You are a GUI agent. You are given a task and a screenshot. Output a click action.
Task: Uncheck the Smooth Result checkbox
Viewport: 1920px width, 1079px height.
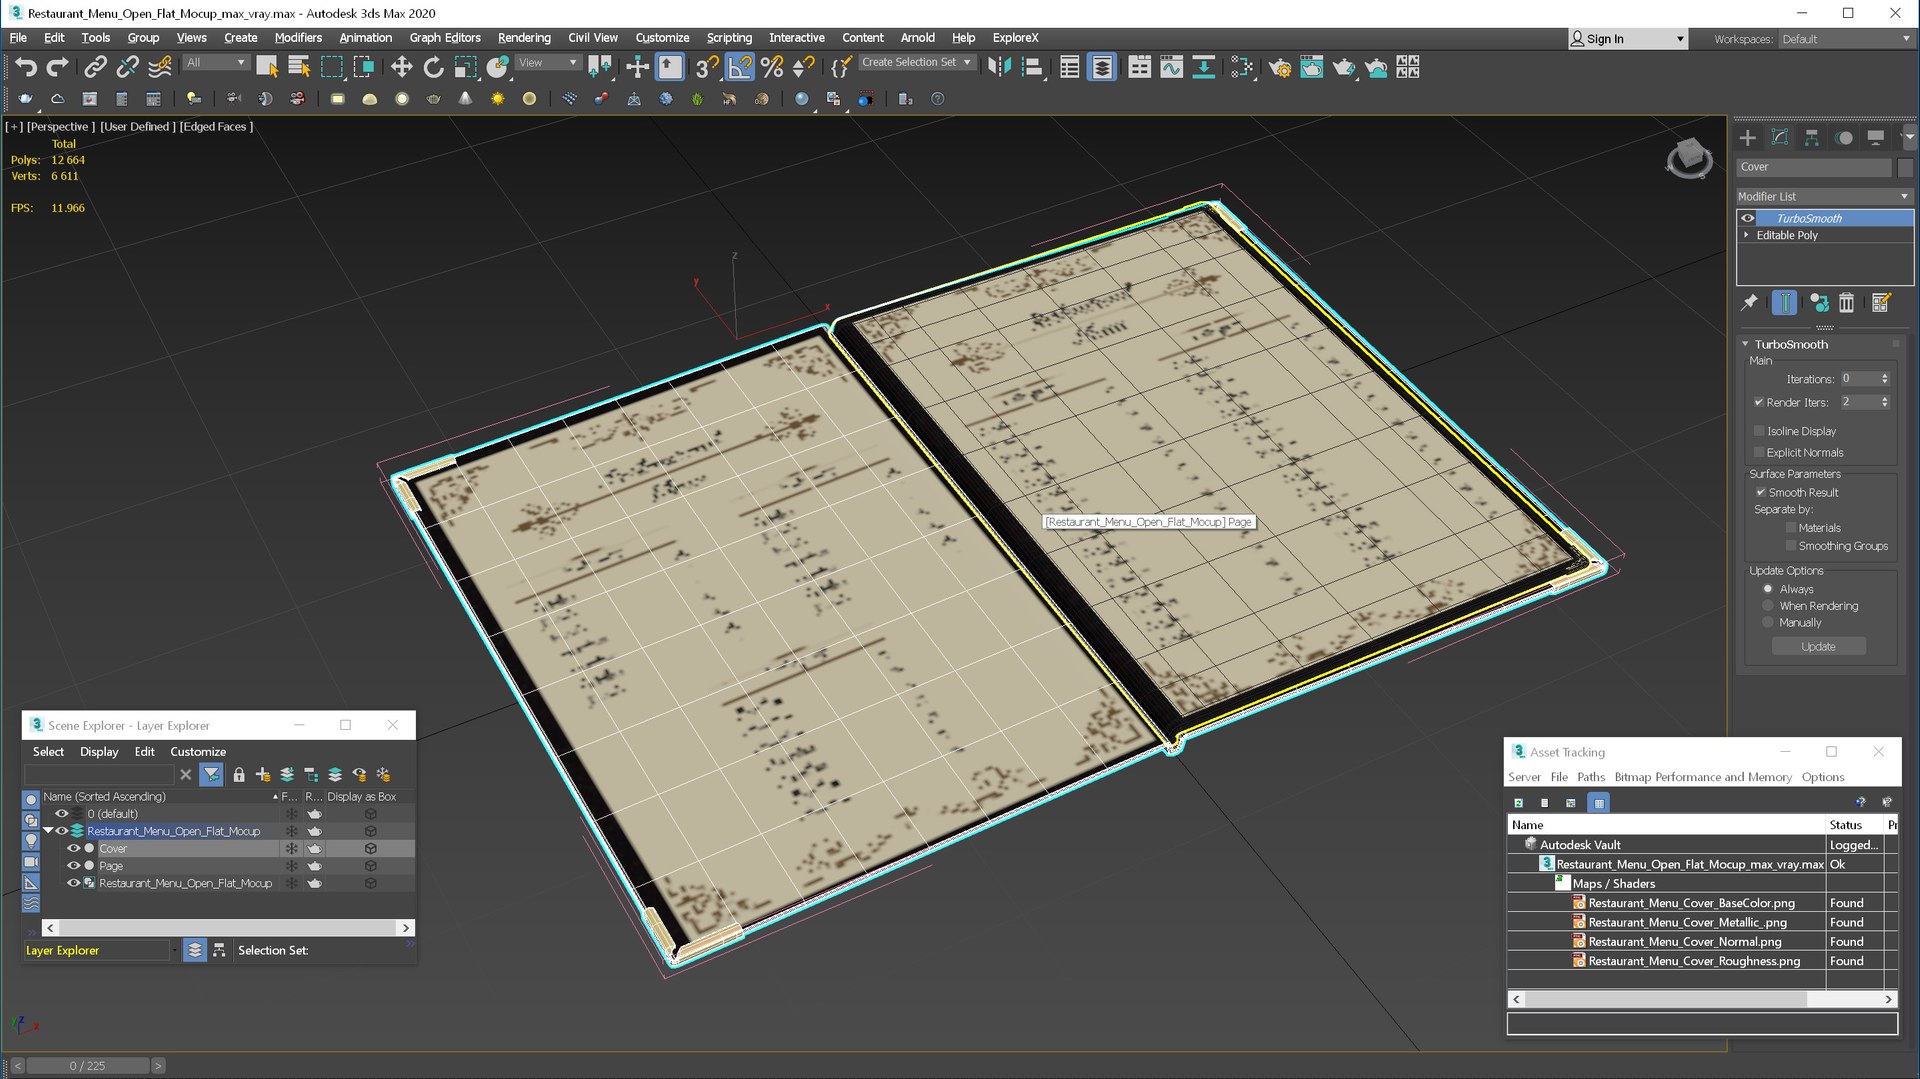[x=1761, y=492]
